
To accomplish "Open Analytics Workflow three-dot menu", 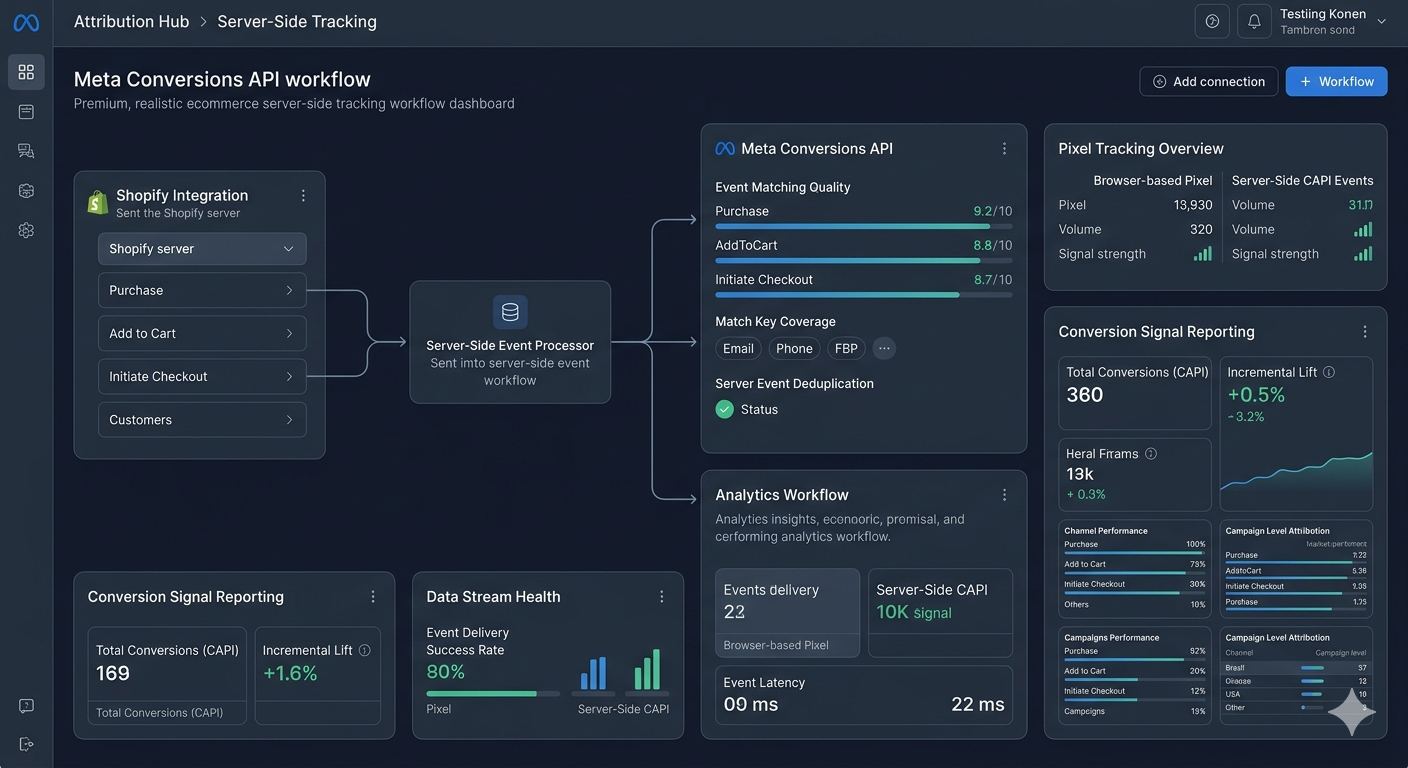I will pos(1004,495).
